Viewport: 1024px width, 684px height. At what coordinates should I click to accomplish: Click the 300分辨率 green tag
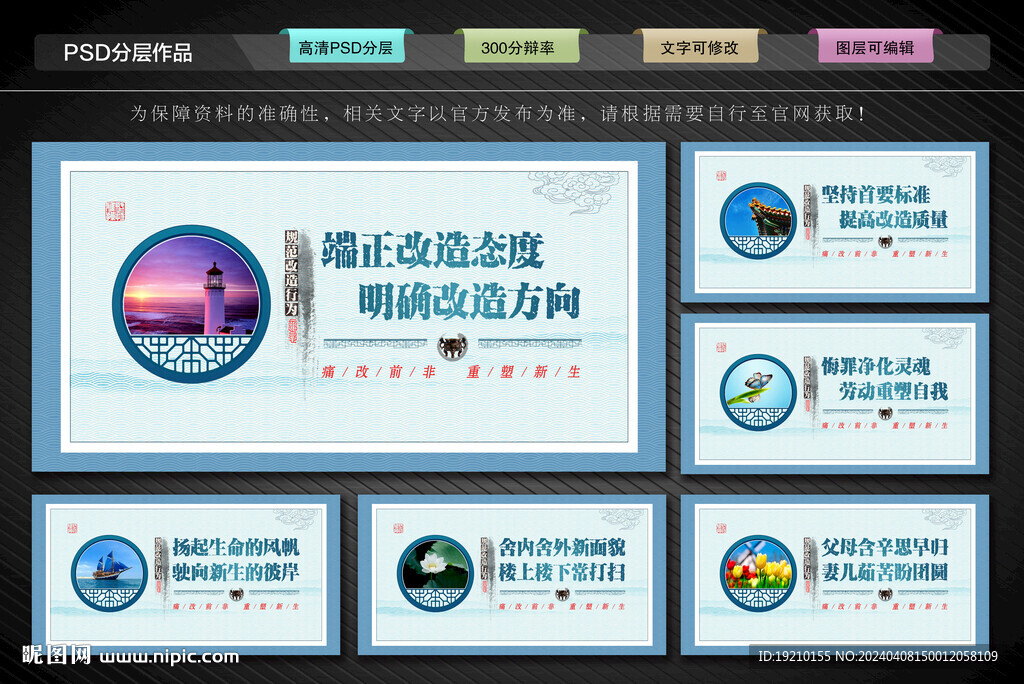(521, 47)
